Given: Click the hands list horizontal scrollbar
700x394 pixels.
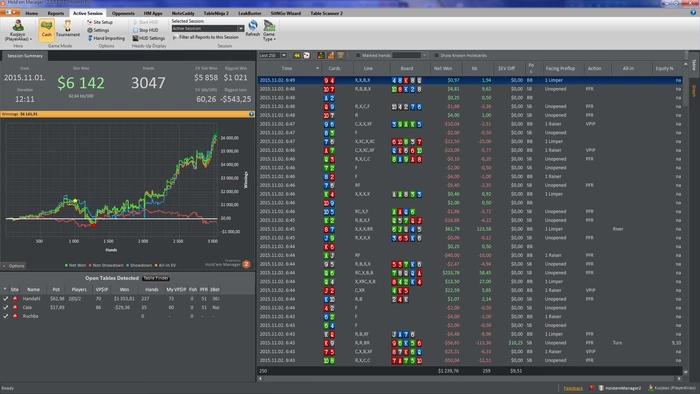Looking at the screenshot, I should click(470, 378).
